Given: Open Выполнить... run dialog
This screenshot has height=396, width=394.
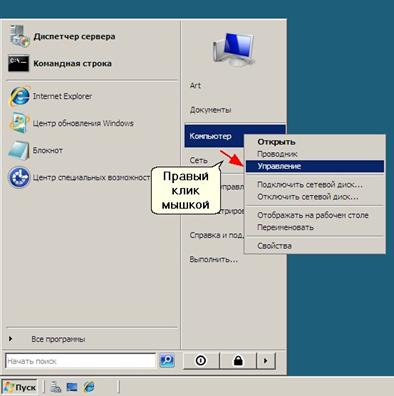Looking at the screenshot, I should pyautogui.click(x=214, y=259).
